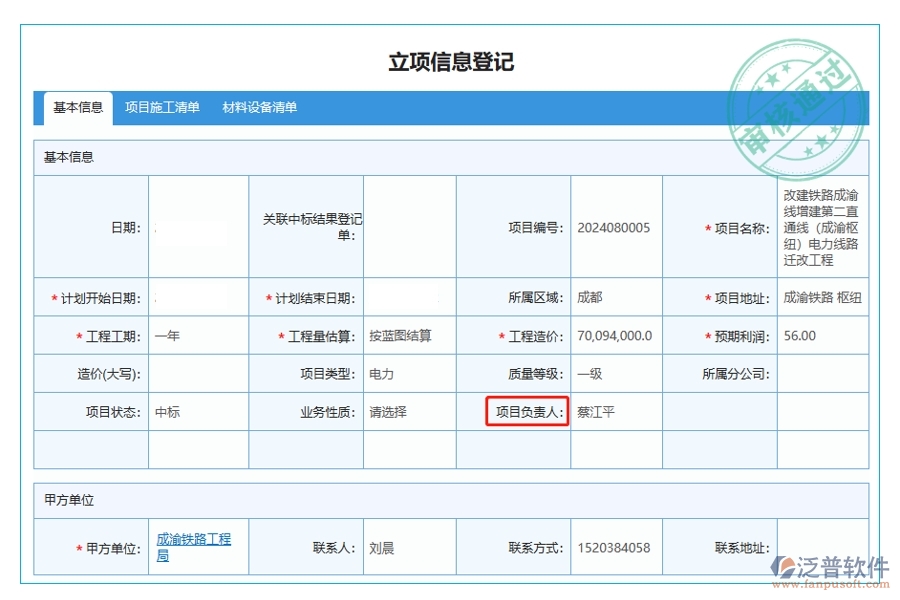The height and width of the screenshot is (600, 900).
Task: Click the 所属分公司 empty field
Action: 827,374
